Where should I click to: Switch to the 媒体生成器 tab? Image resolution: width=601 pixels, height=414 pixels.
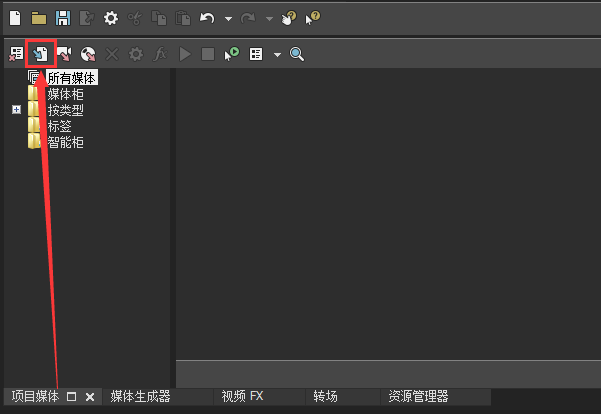(x=140, y=396)
